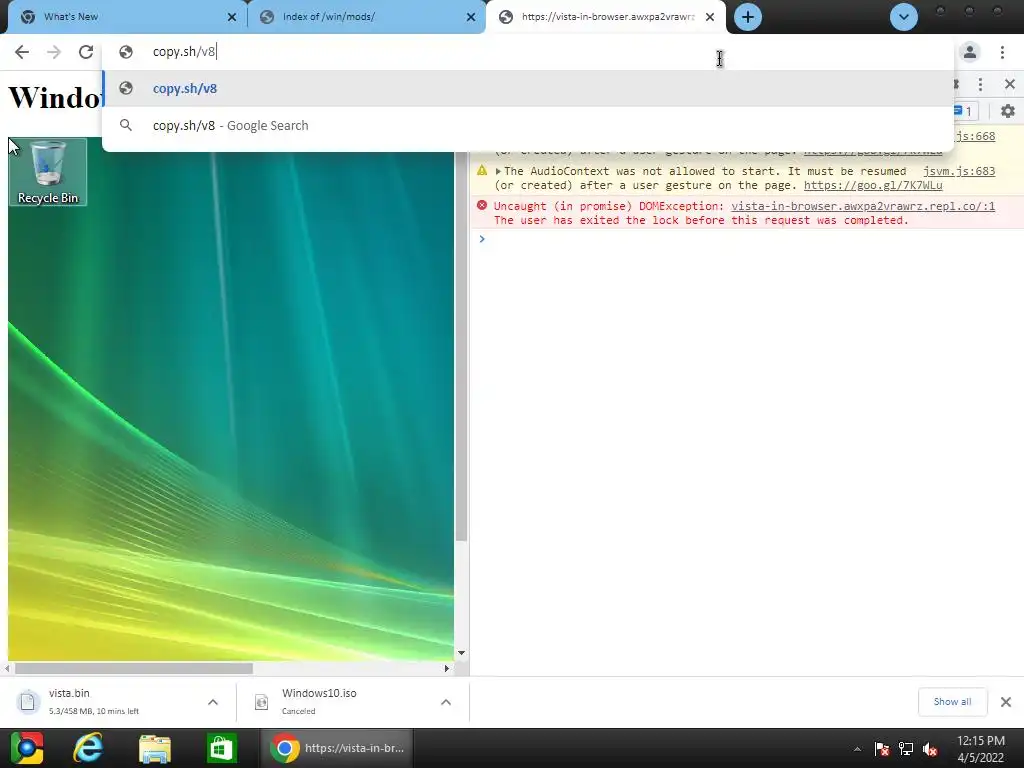Open the Store icon in taskbar
The height and width of the screenshot is (768, 1024).
(221, 748)
